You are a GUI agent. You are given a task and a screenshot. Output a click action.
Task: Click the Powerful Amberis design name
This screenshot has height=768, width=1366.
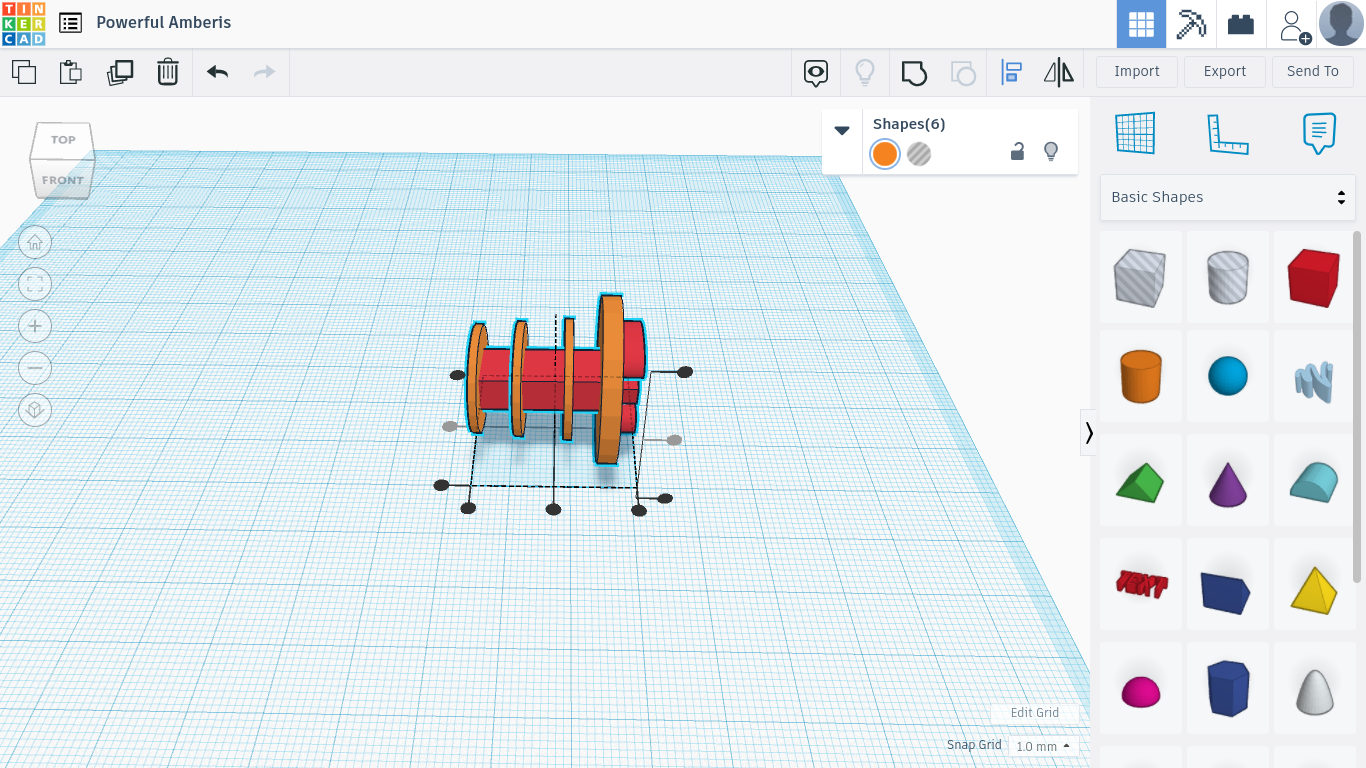[164, 22]
